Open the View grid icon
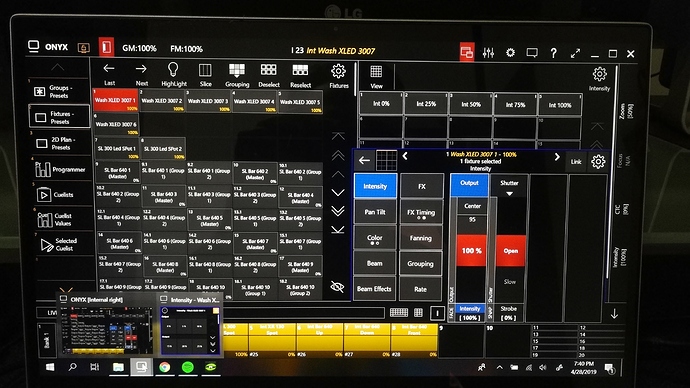This screenshot has width=690, height=388. (376, 72)
